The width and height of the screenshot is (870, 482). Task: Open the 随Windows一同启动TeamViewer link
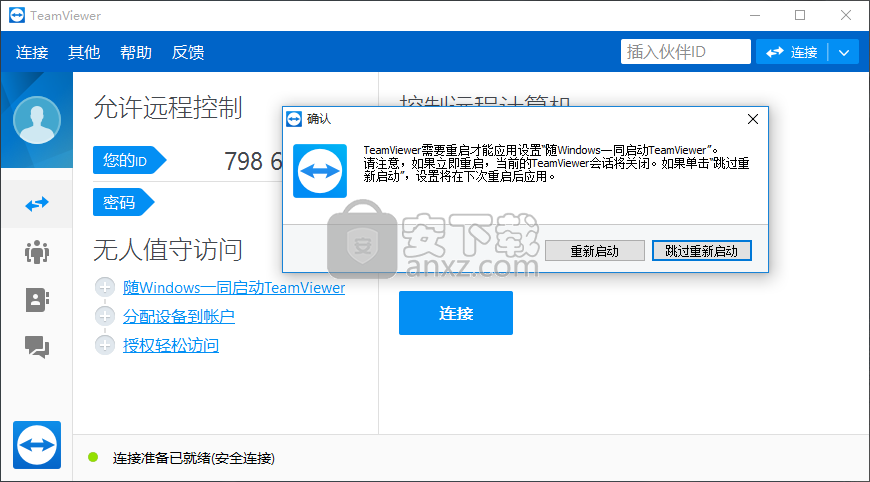pos(234,287)
